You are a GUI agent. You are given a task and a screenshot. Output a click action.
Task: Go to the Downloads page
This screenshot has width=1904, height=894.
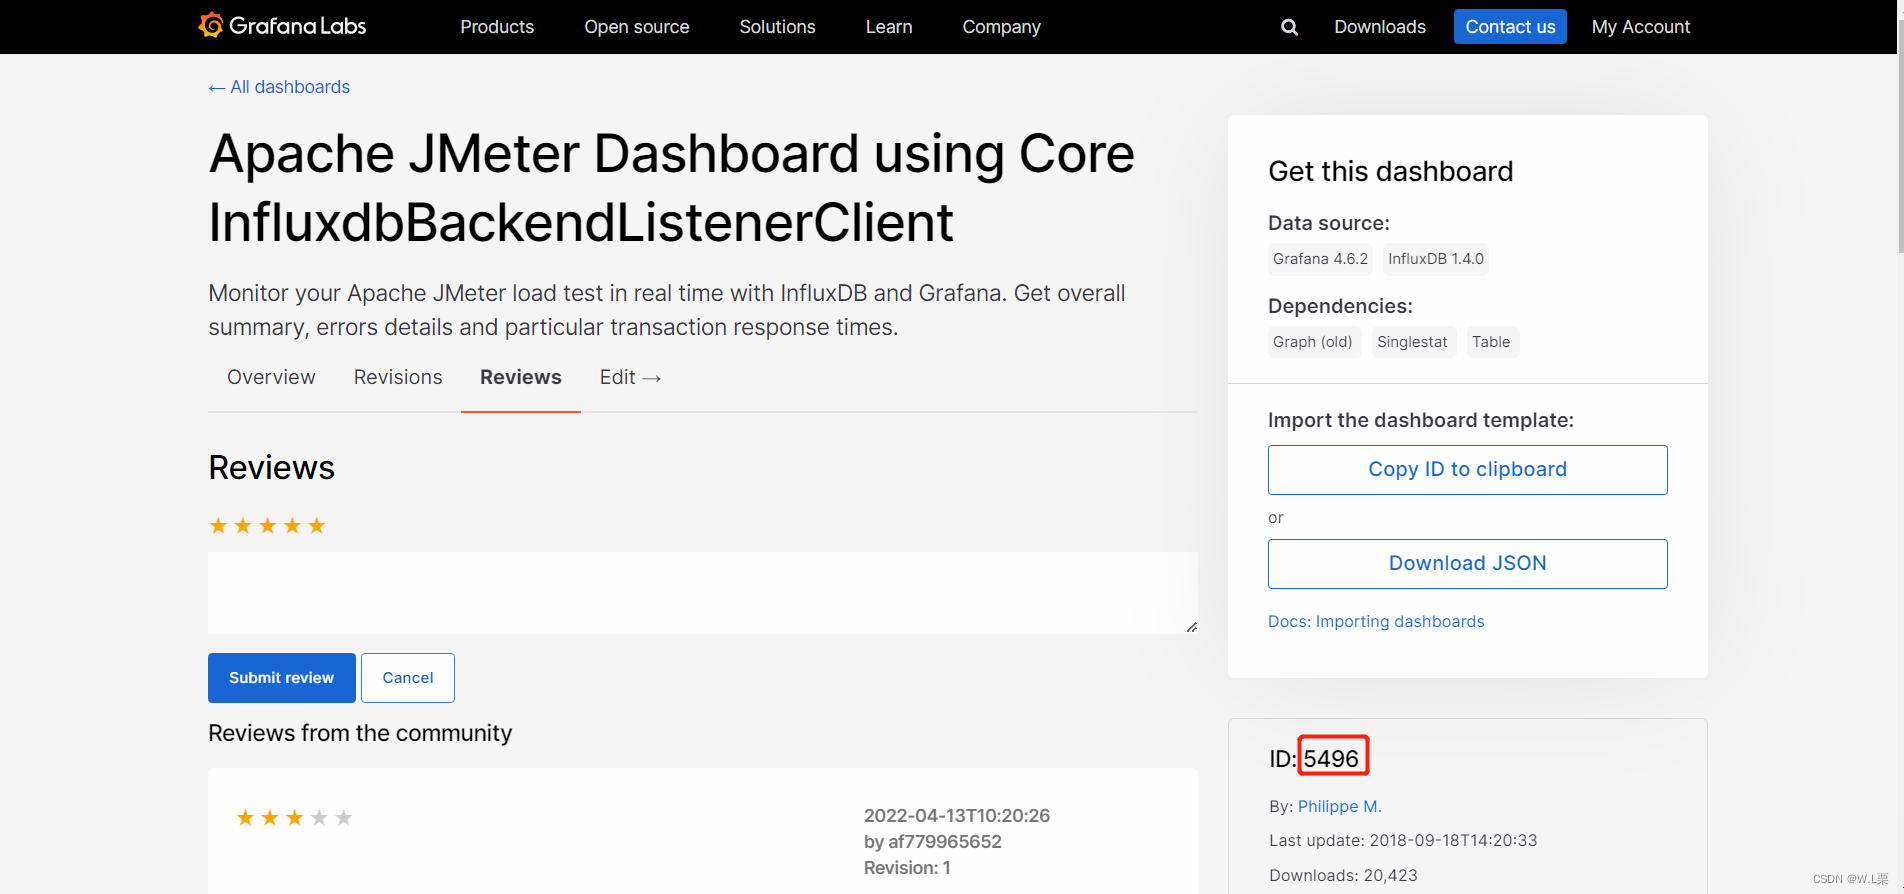pyautogui.click(x=1380, y=27)
